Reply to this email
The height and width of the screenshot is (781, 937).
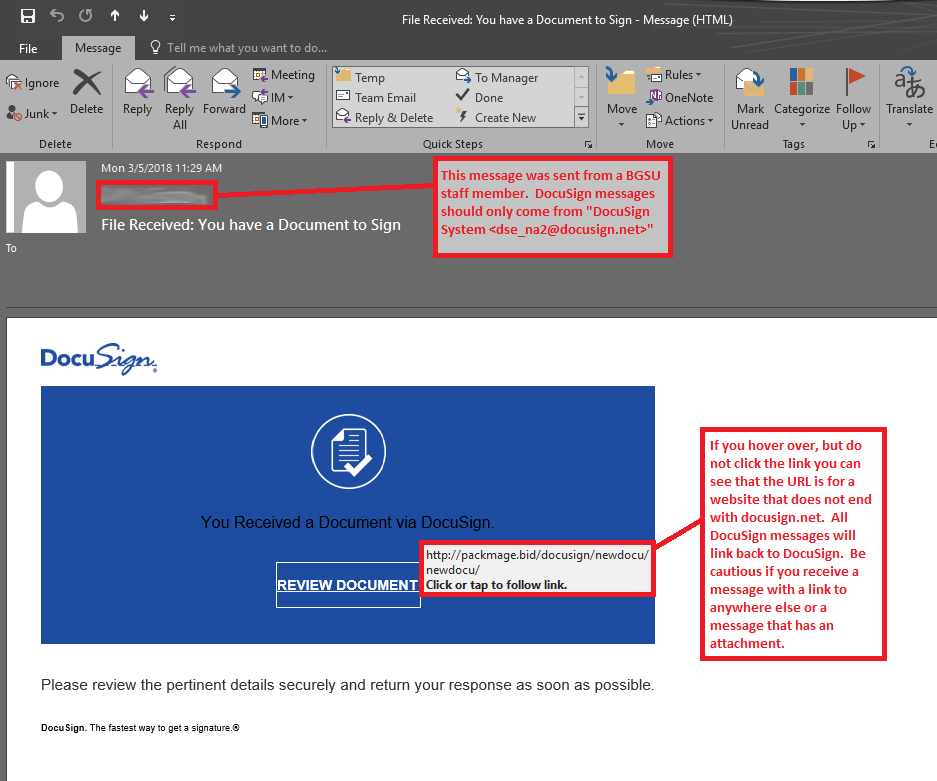tap(137, 92)
